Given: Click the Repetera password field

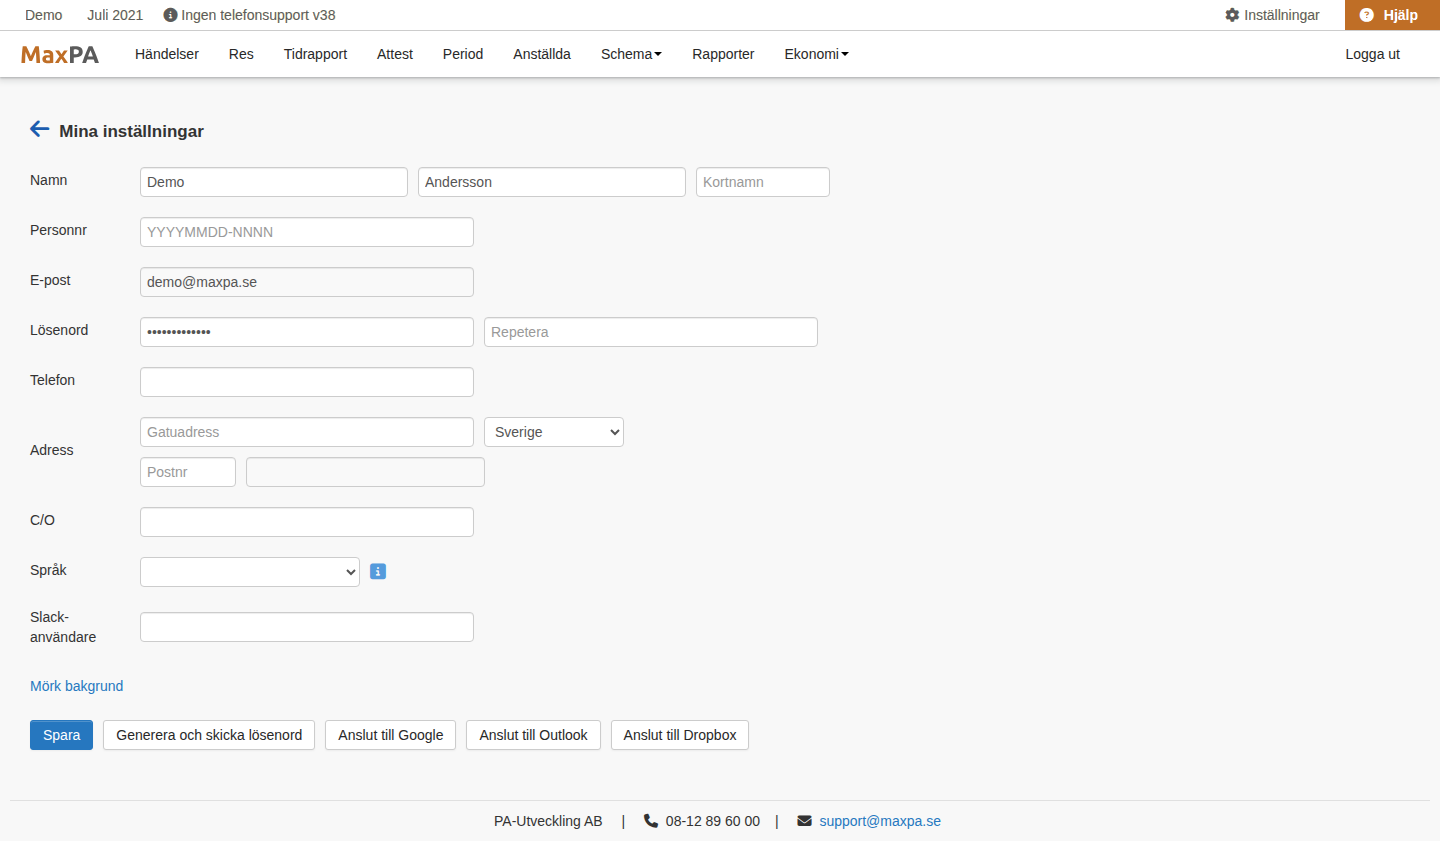Looking at the screenshot, I should pyautogui.click(x=651, y=332).
